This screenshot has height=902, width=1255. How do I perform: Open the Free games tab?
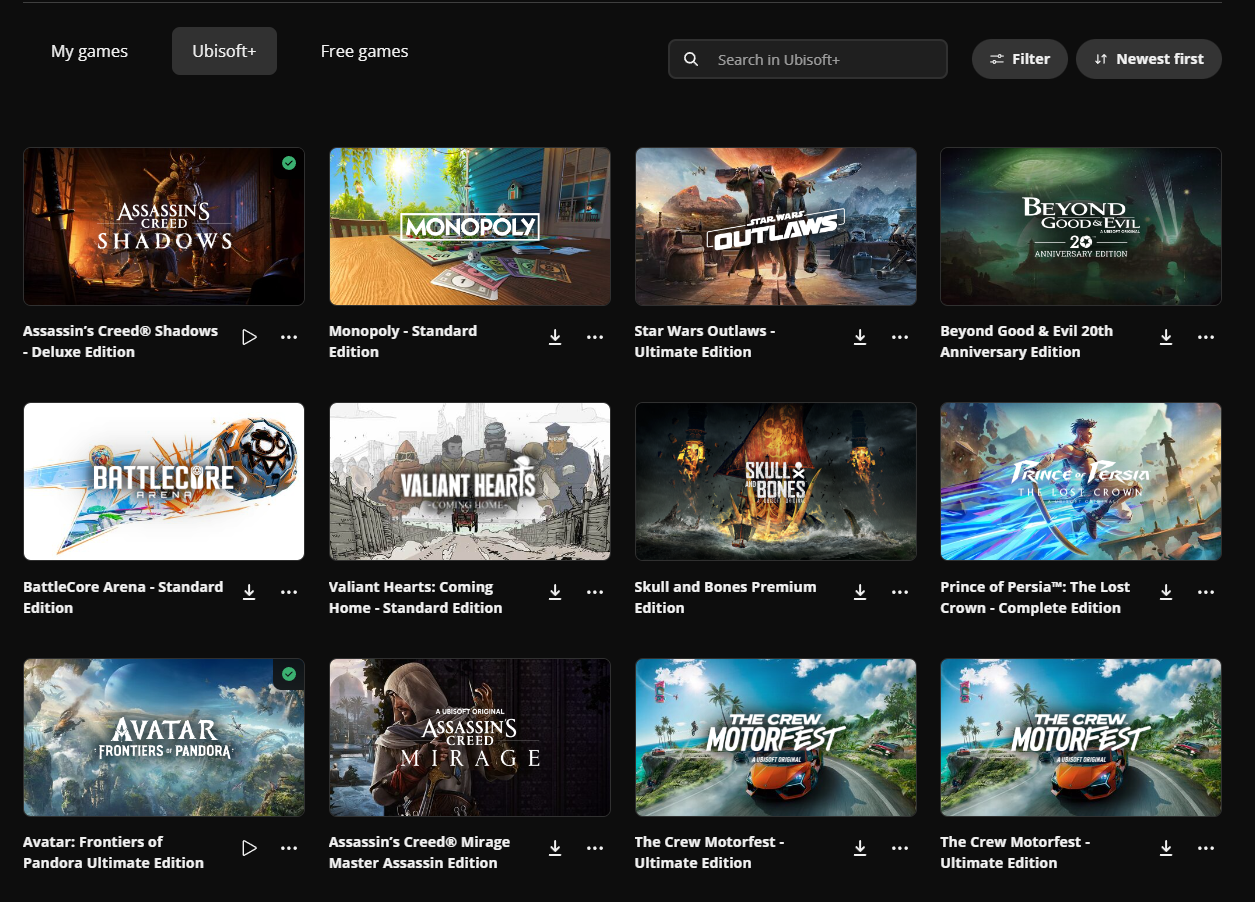pyautogui.click(x=364, y=51)
